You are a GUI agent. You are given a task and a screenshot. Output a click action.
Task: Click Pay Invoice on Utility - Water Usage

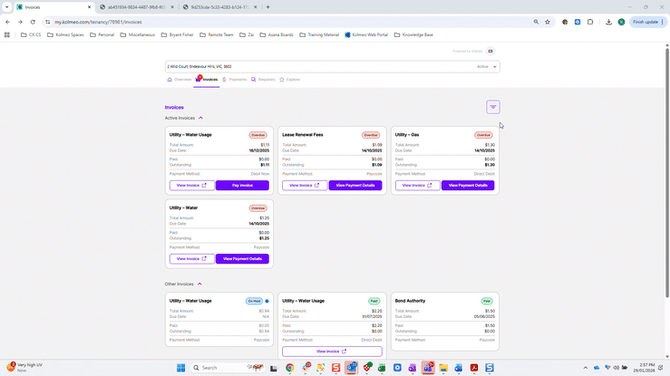point(242,185)
